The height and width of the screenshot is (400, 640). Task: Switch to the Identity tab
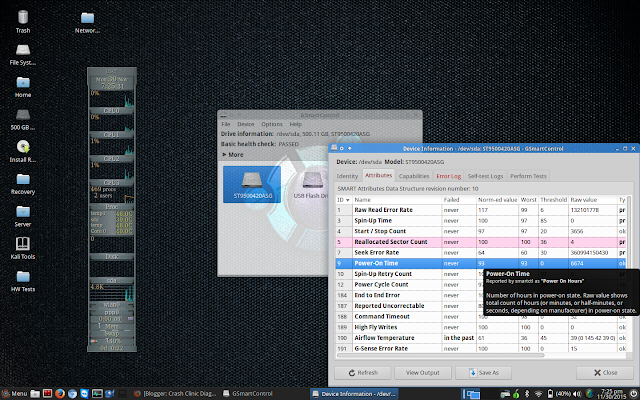[347, 176]
